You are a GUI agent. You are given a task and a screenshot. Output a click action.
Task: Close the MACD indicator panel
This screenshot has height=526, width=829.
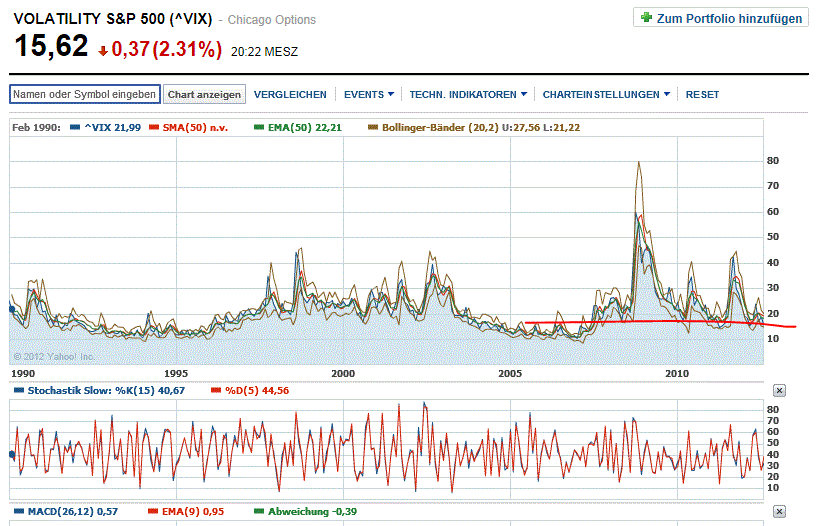coord(779,512)
